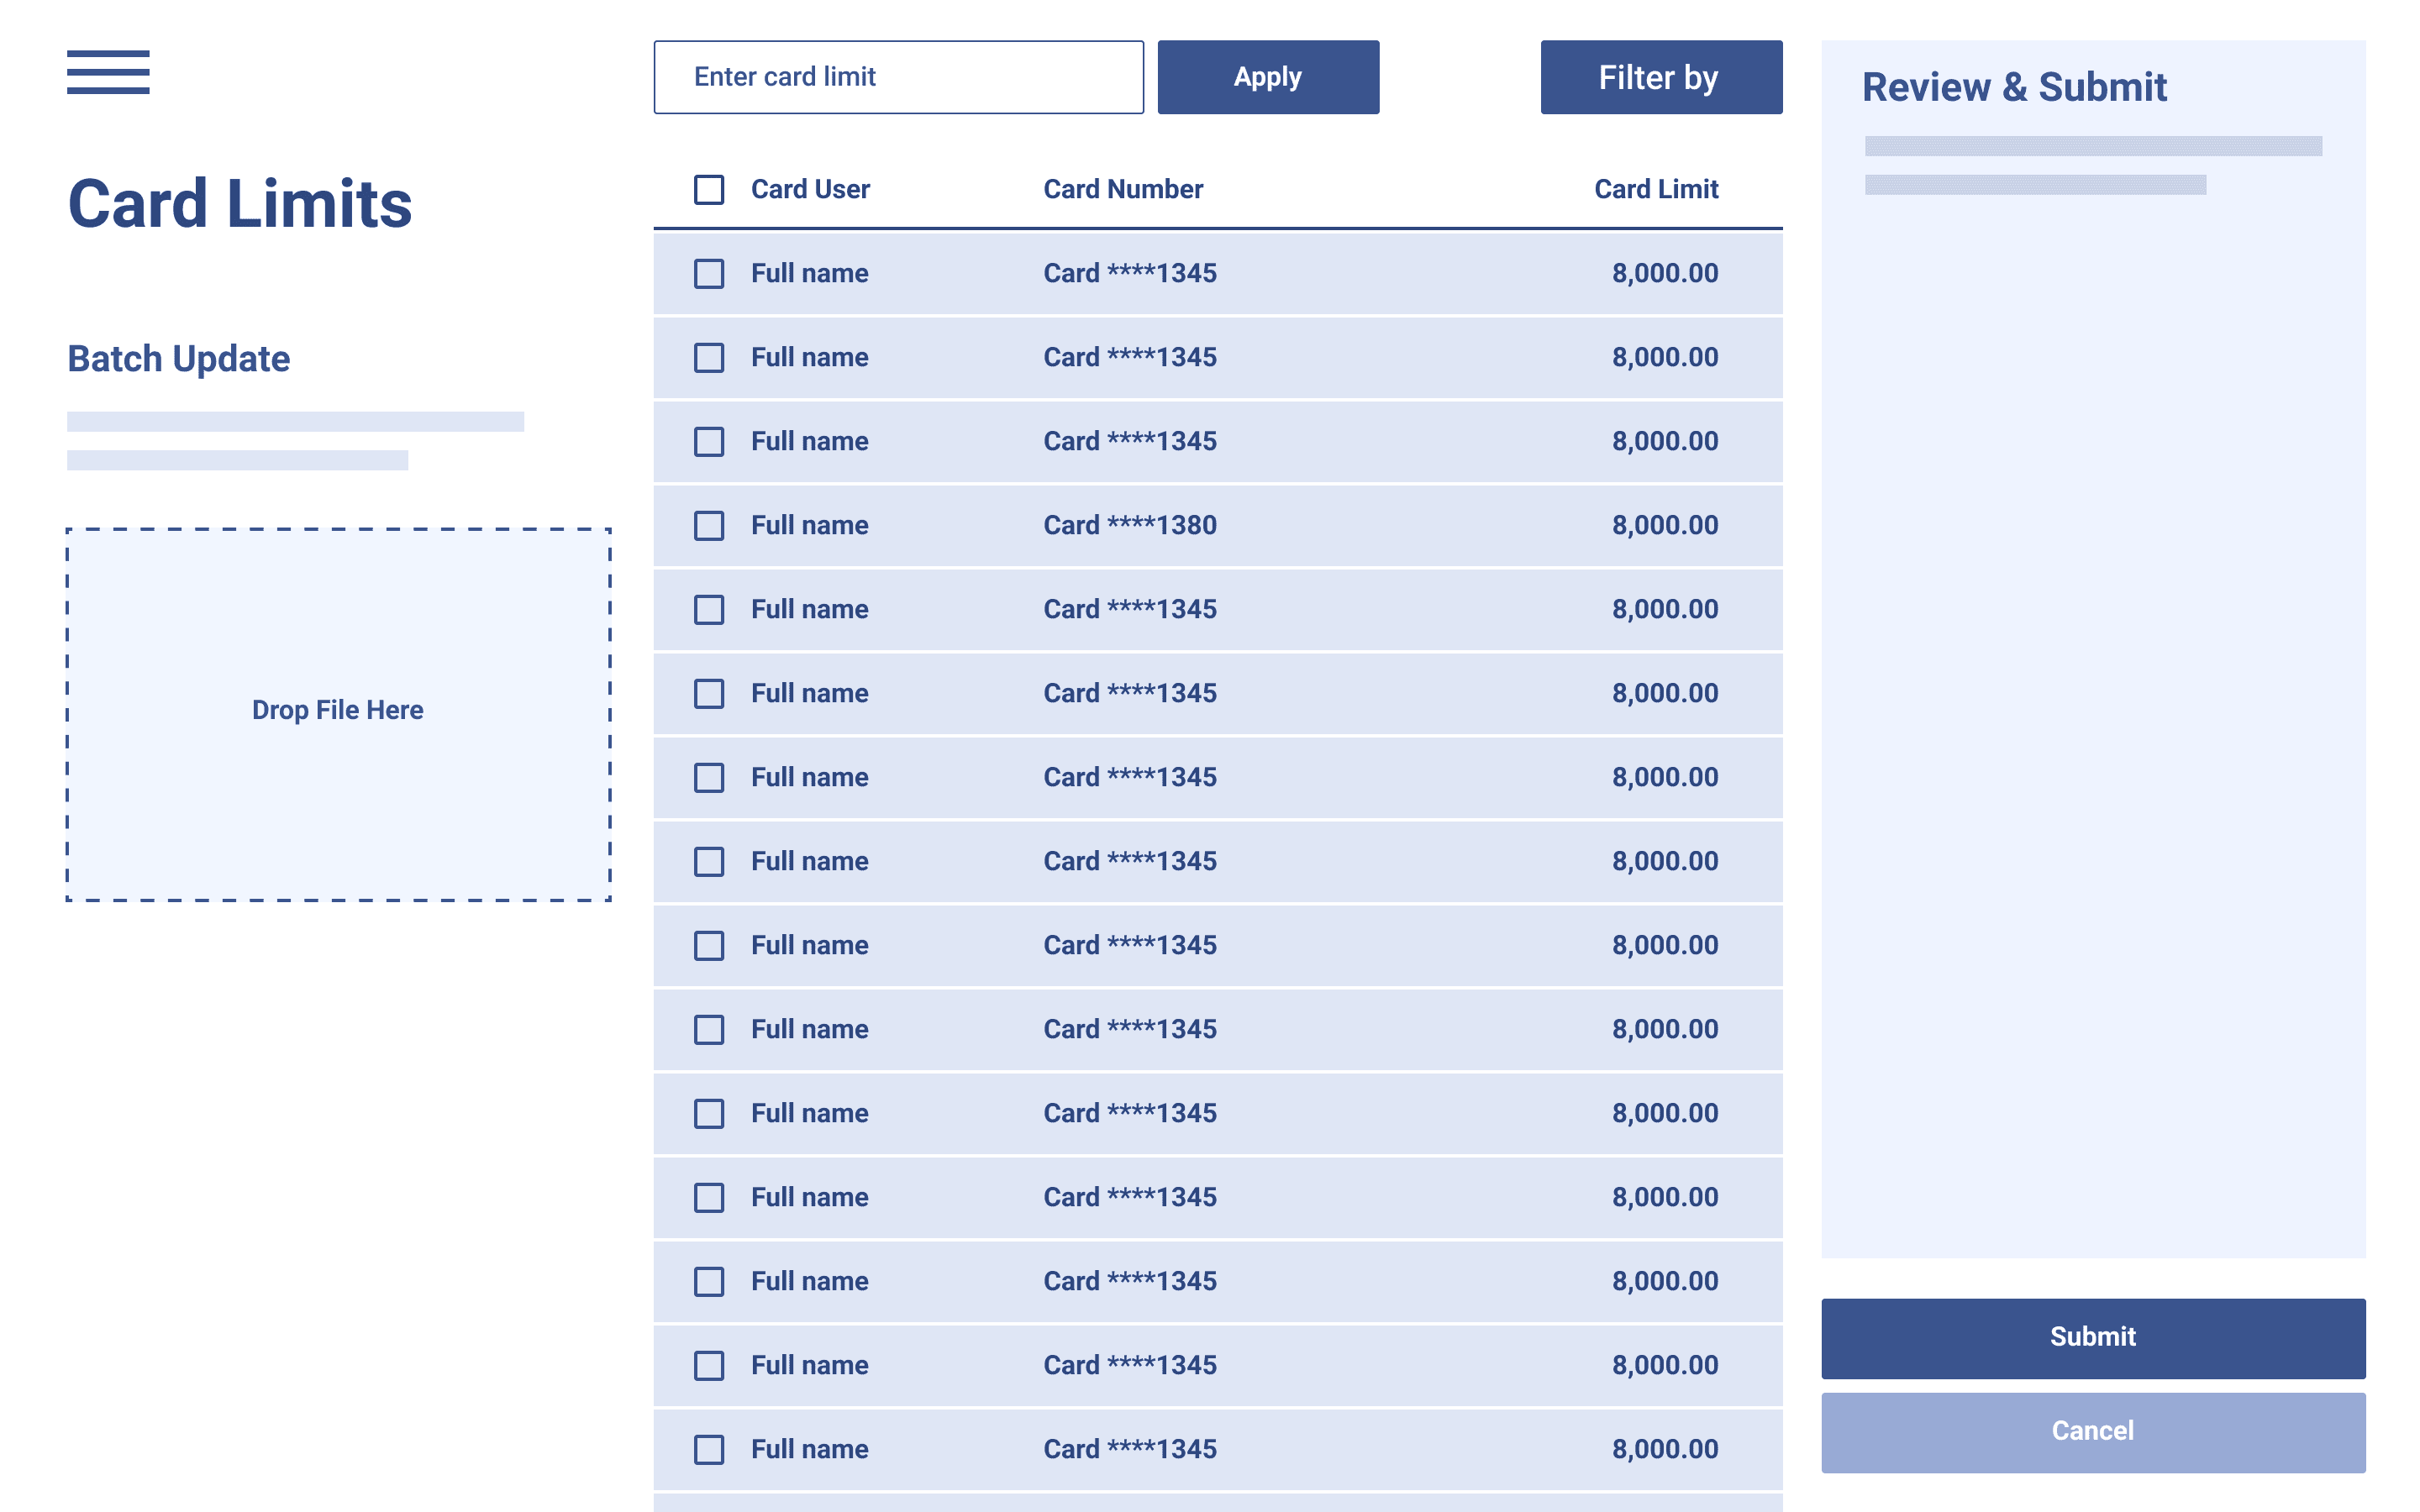This screenshot has width=2420, height=1512.
Task: Check the second Card ****1345 row checkbox
Action: pos(708,357)
